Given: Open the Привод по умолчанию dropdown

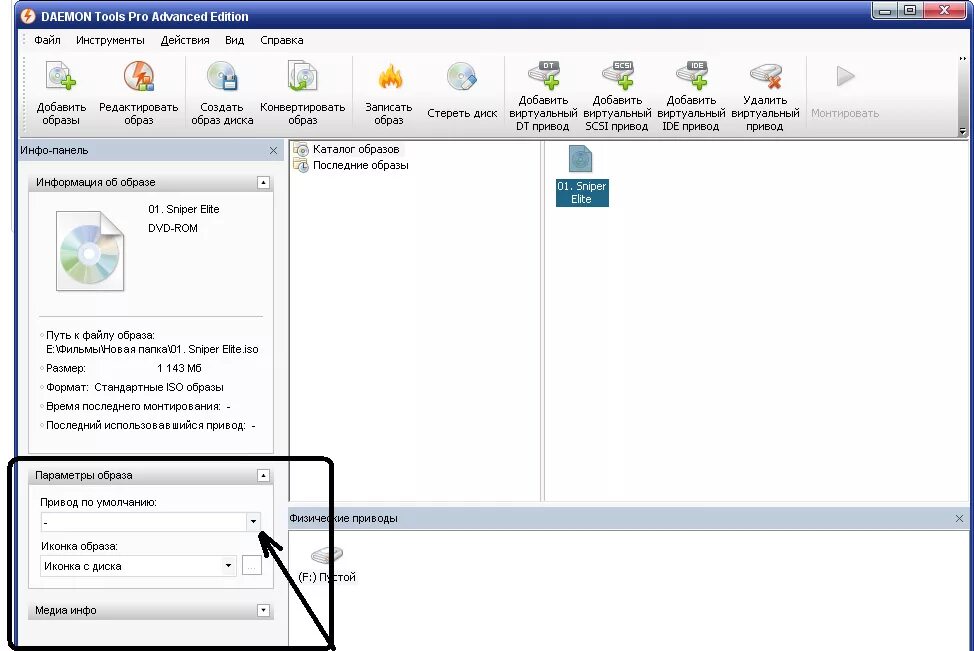Looking at the screenshot, I should (x=253, y=522).
